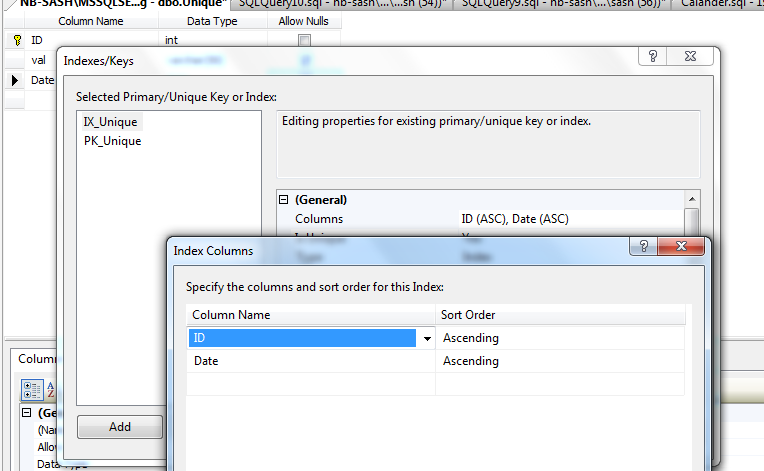
Task: Click Ascending sort order for ID row
Action: click(x=560, y=338)
